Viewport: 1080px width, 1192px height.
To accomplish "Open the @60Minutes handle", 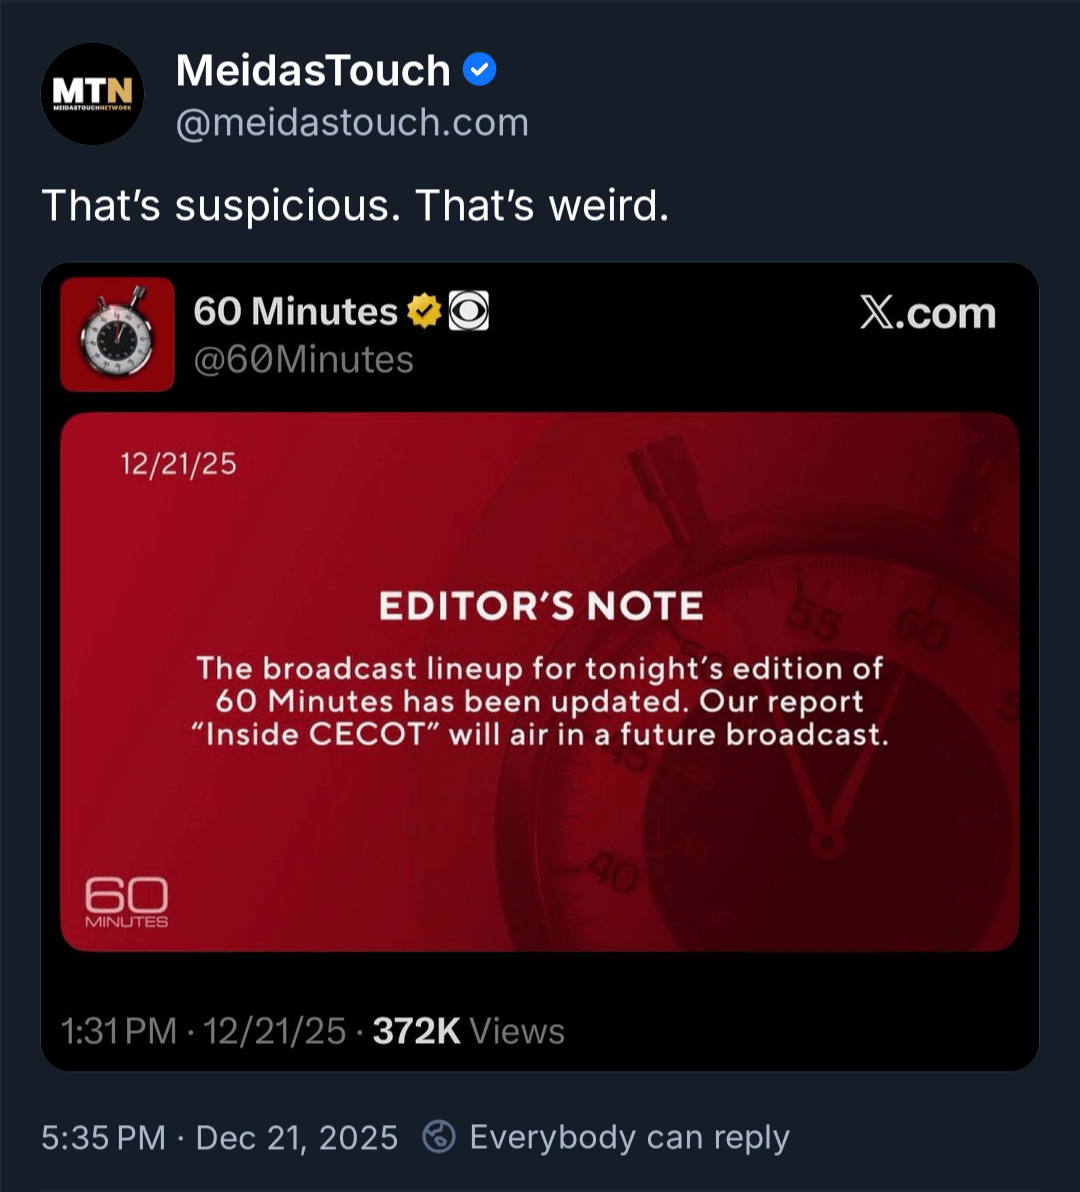I will click(x=303, y=360).
